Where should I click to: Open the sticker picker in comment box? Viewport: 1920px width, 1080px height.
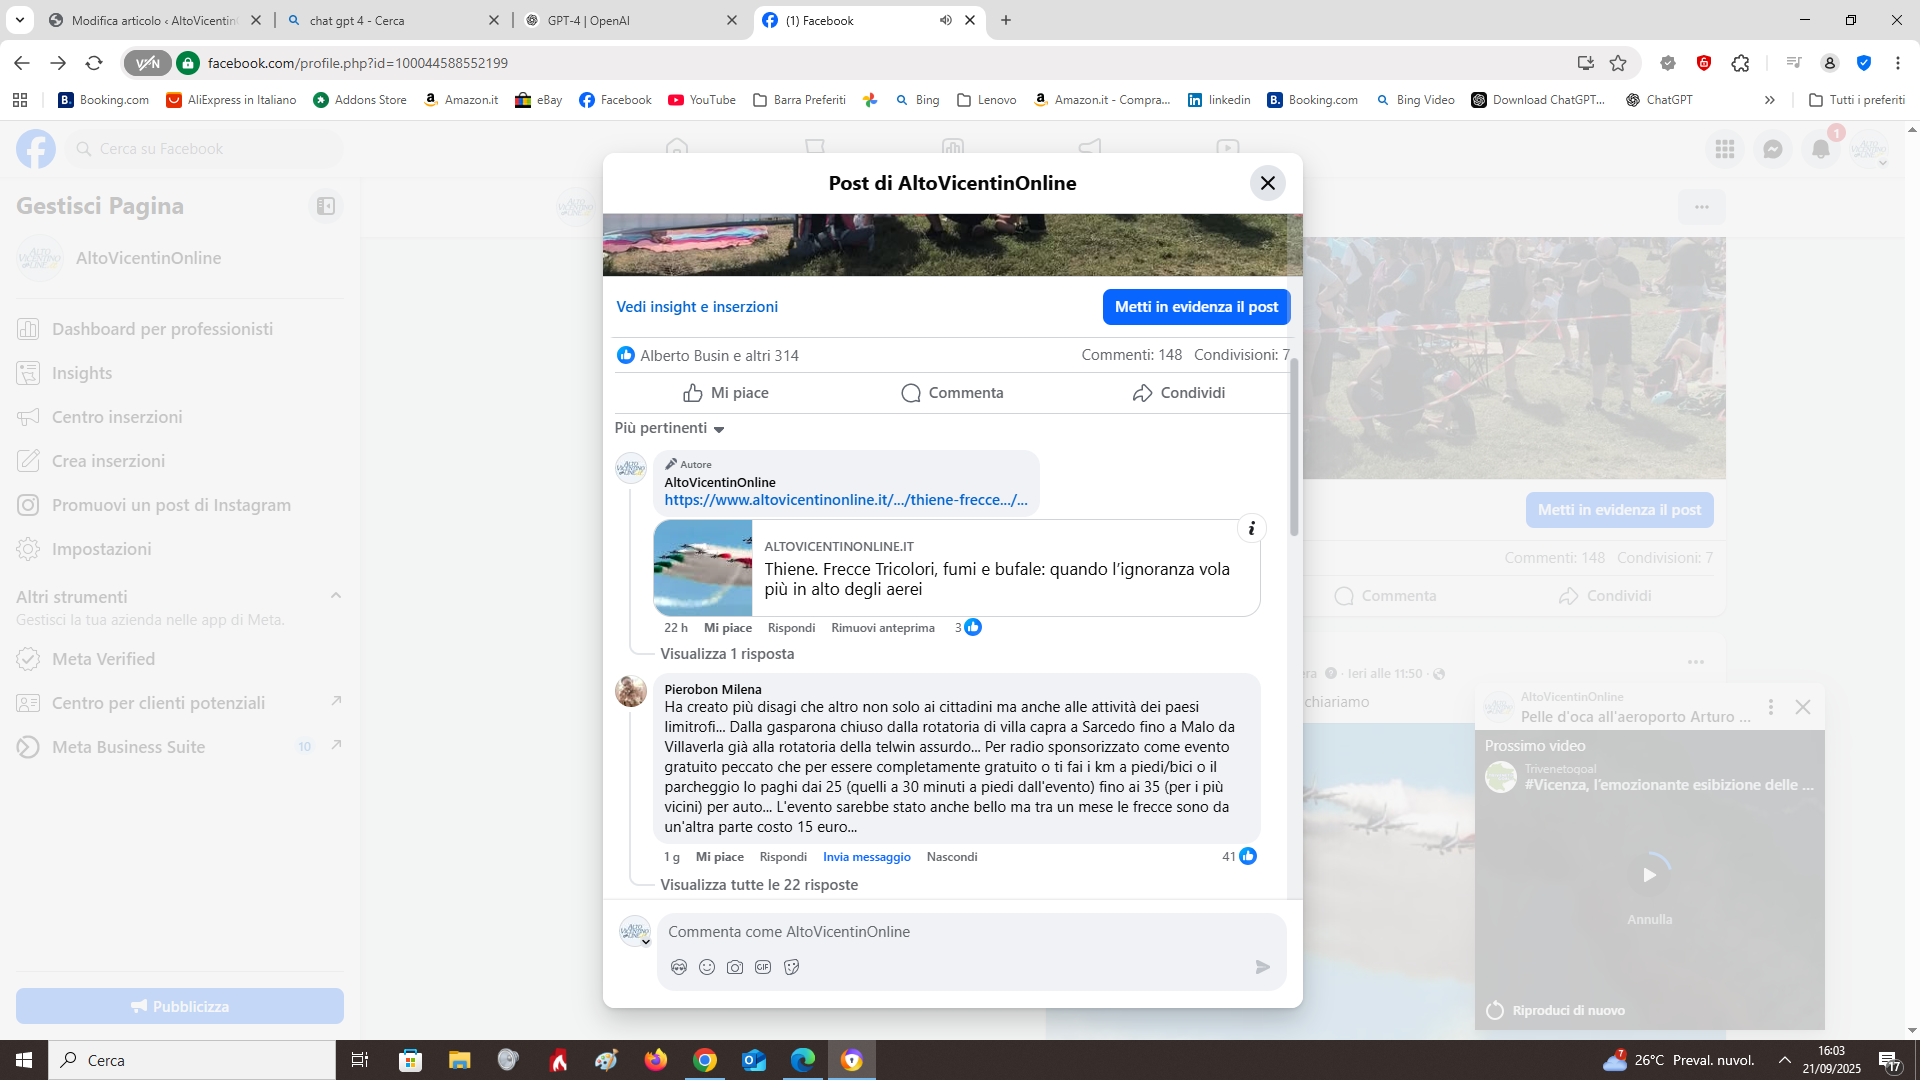click(x=792, y=967)
